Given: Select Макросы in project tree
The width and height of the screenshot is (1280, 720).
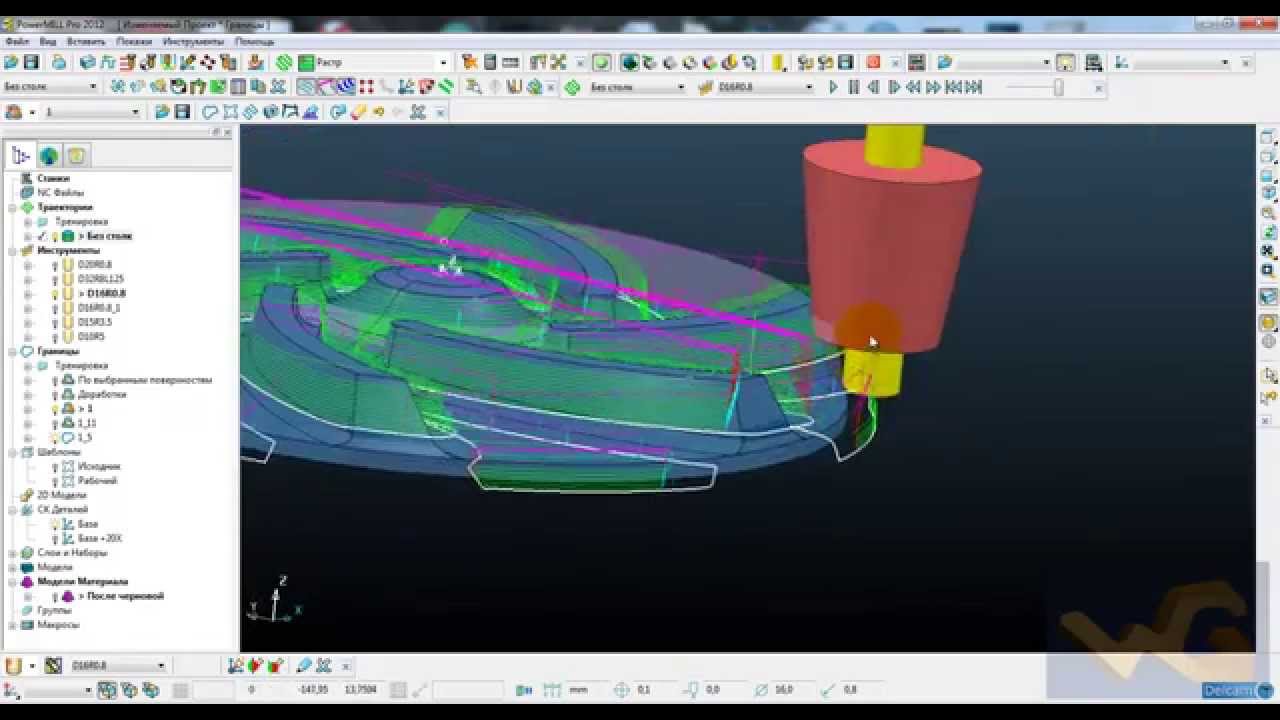Looking at the screenshot, I should pos(58,625).
